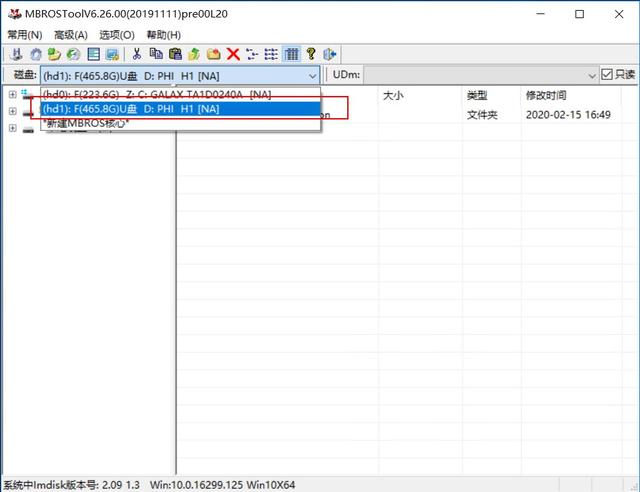Image resolution: width=640 pixels, height=492 pixels.
Task: Select the highlighted details grid view icon
Action: (x=291, y=54)
